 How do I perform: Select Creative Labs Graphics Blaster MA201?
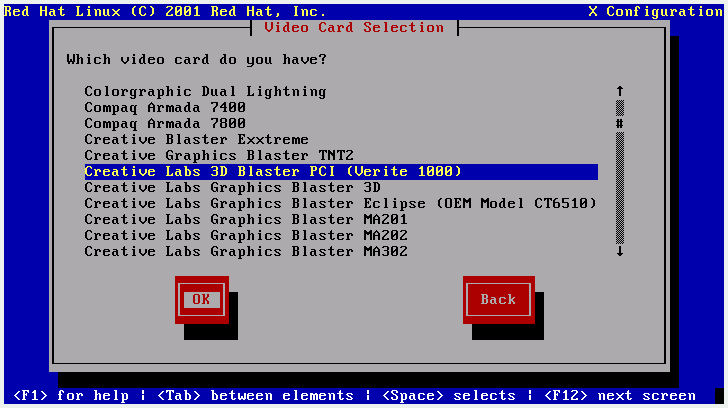click(x=246, y=220)
